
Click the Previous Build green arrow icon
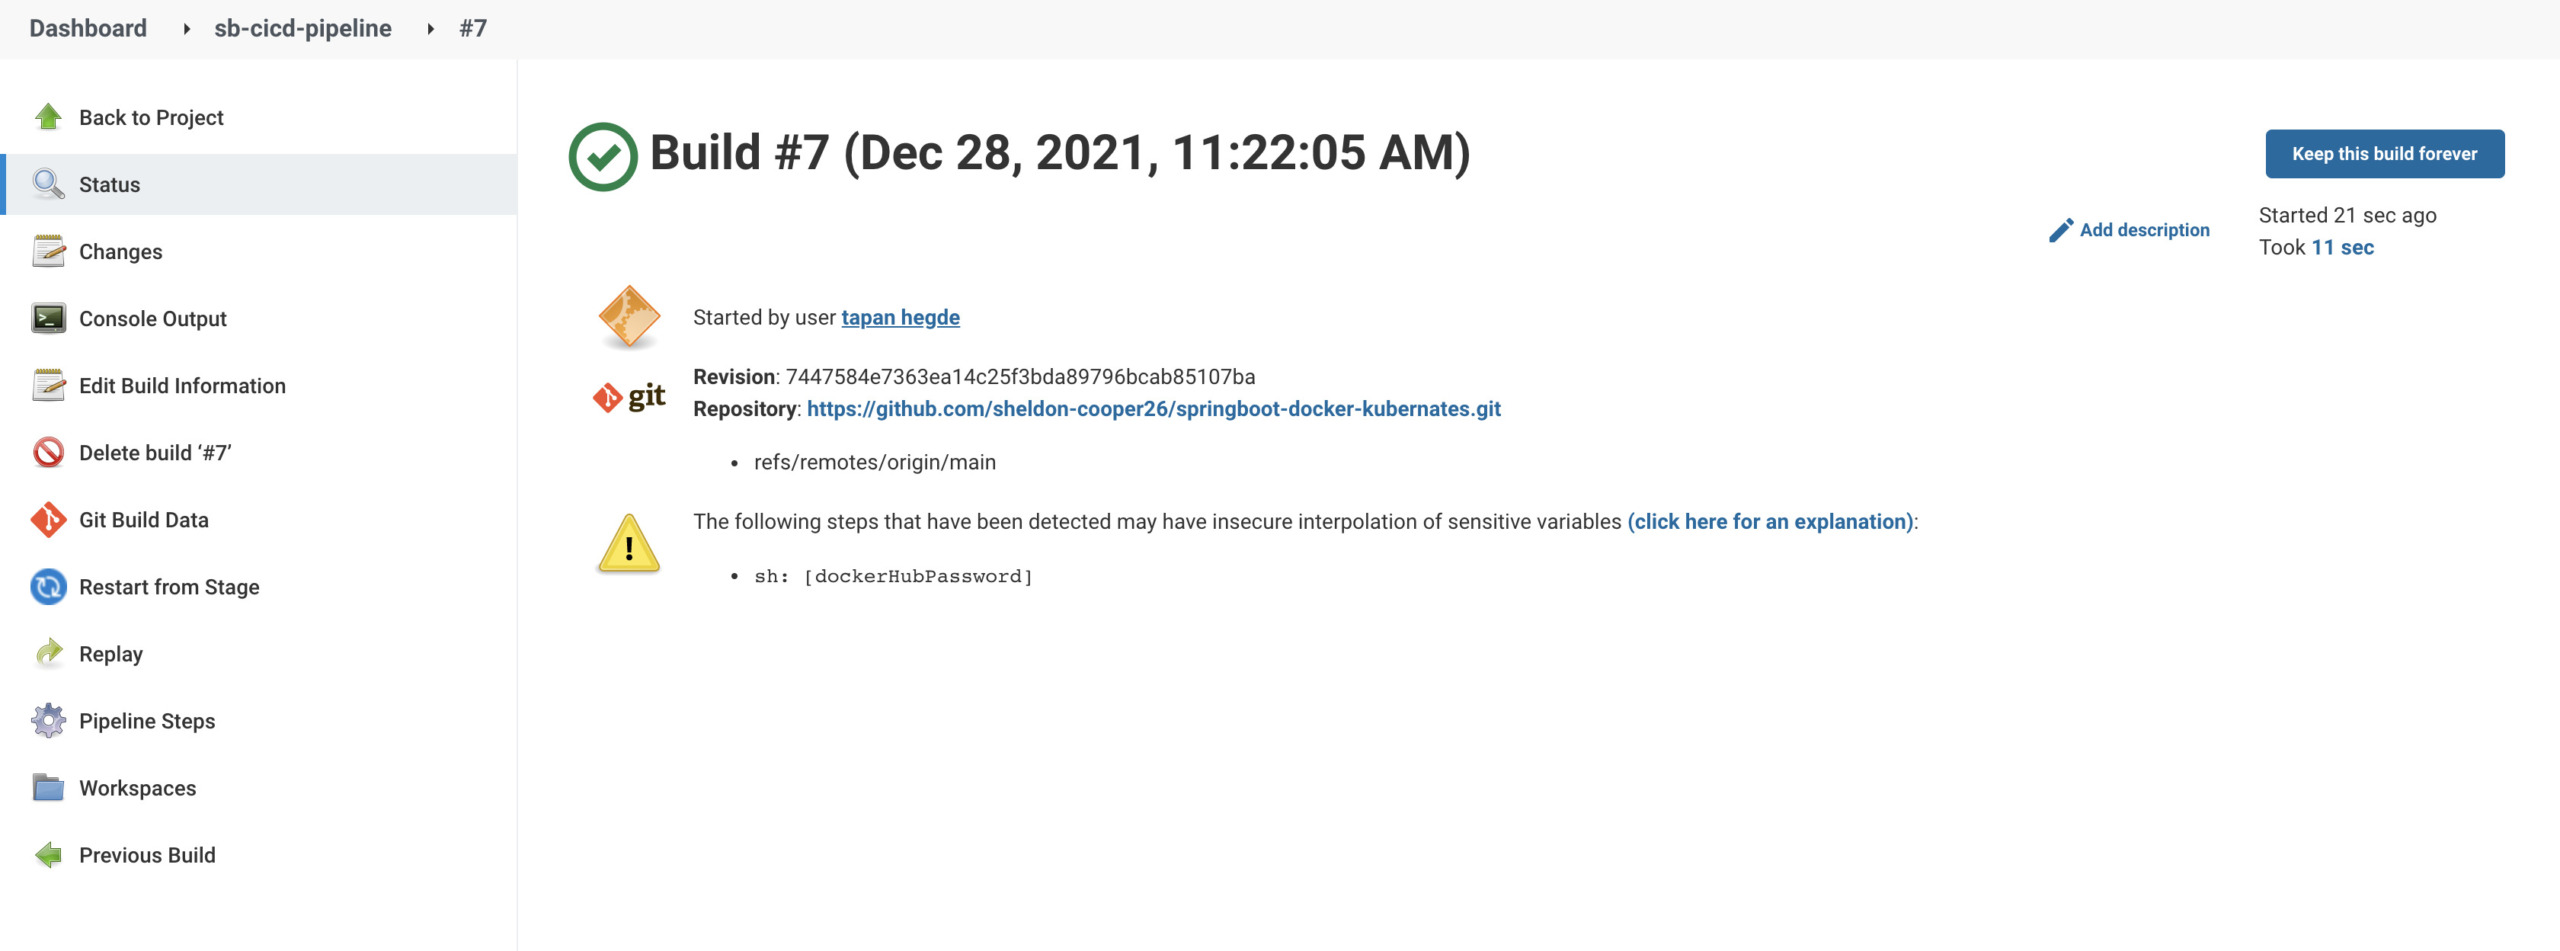point(48,854)
